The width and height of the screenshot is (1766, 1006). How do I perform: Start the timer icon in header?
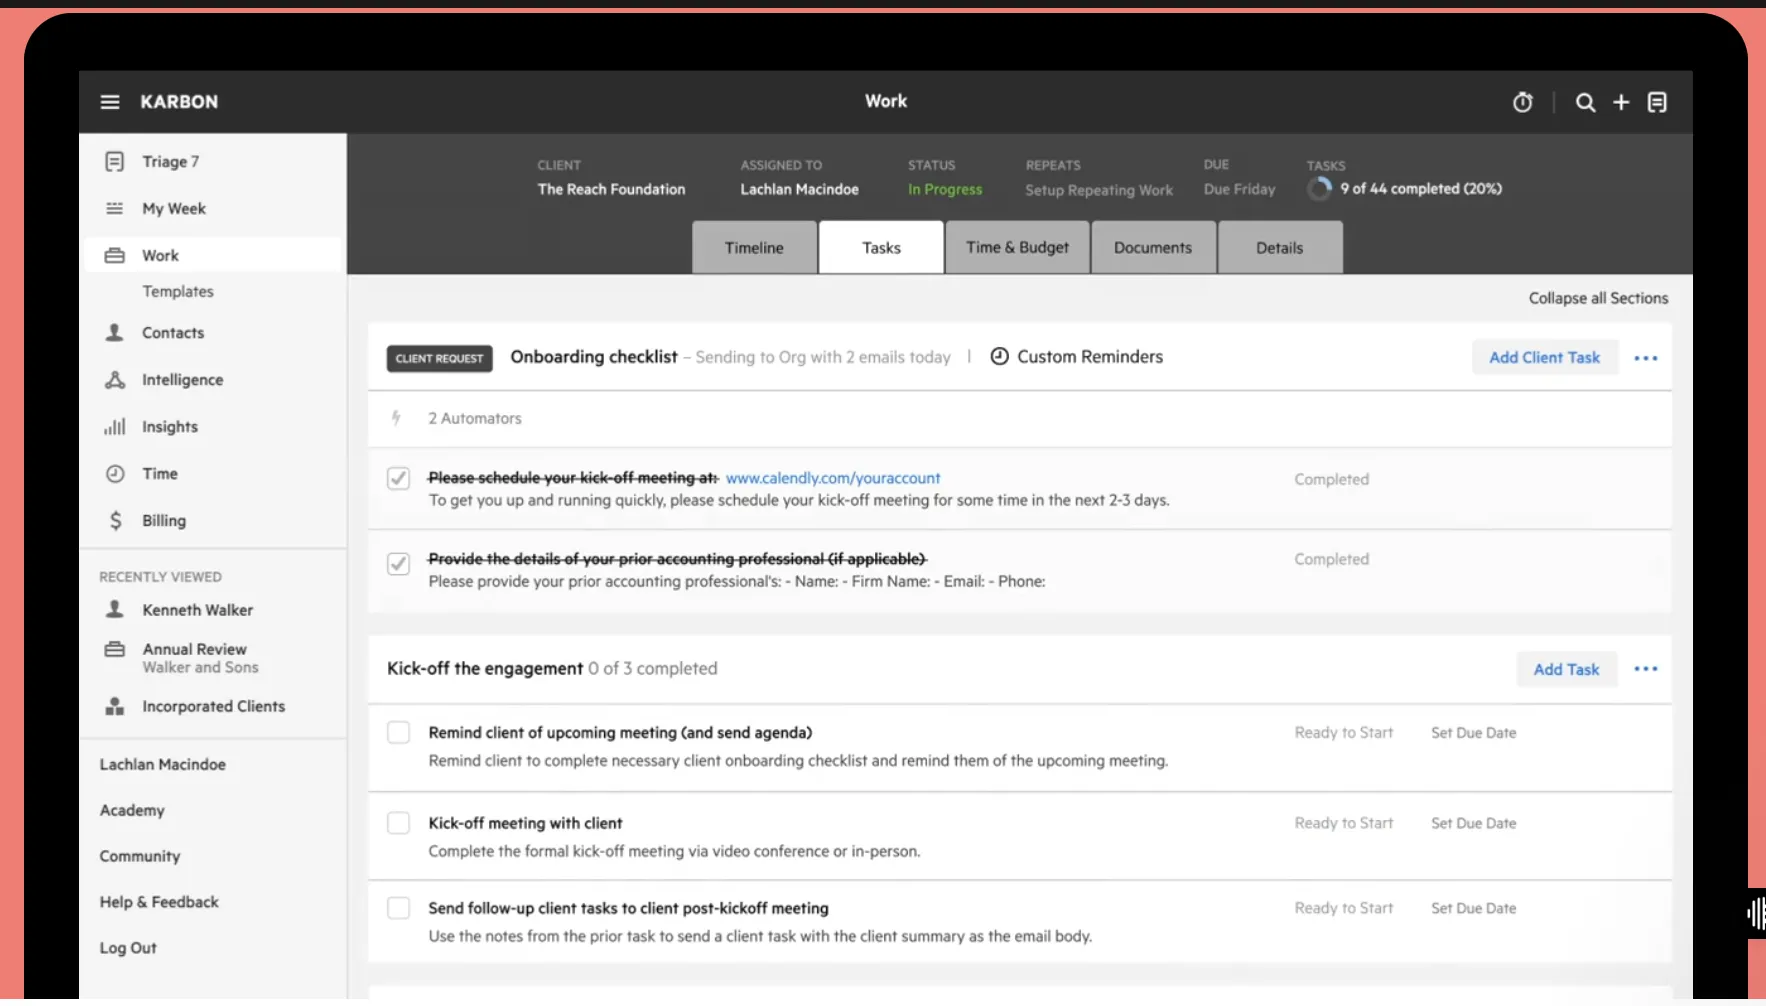click(x=1522, y=102)
